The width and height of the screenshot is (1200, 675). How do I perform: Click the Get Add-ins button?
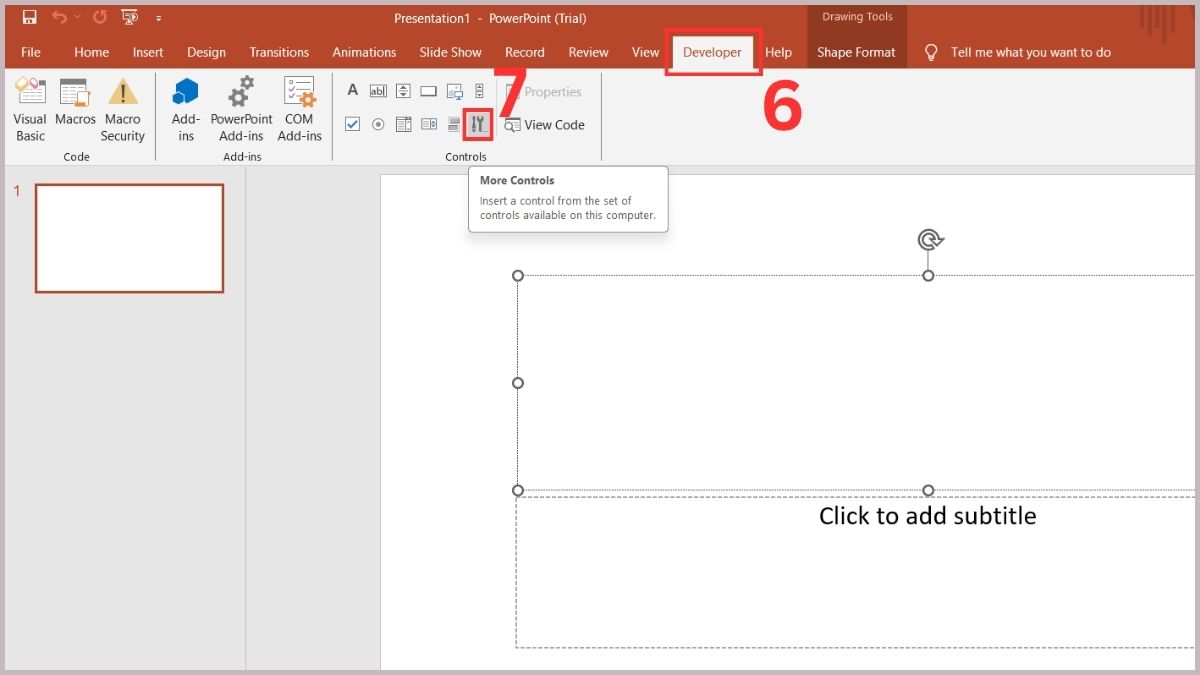click(186, 110)
